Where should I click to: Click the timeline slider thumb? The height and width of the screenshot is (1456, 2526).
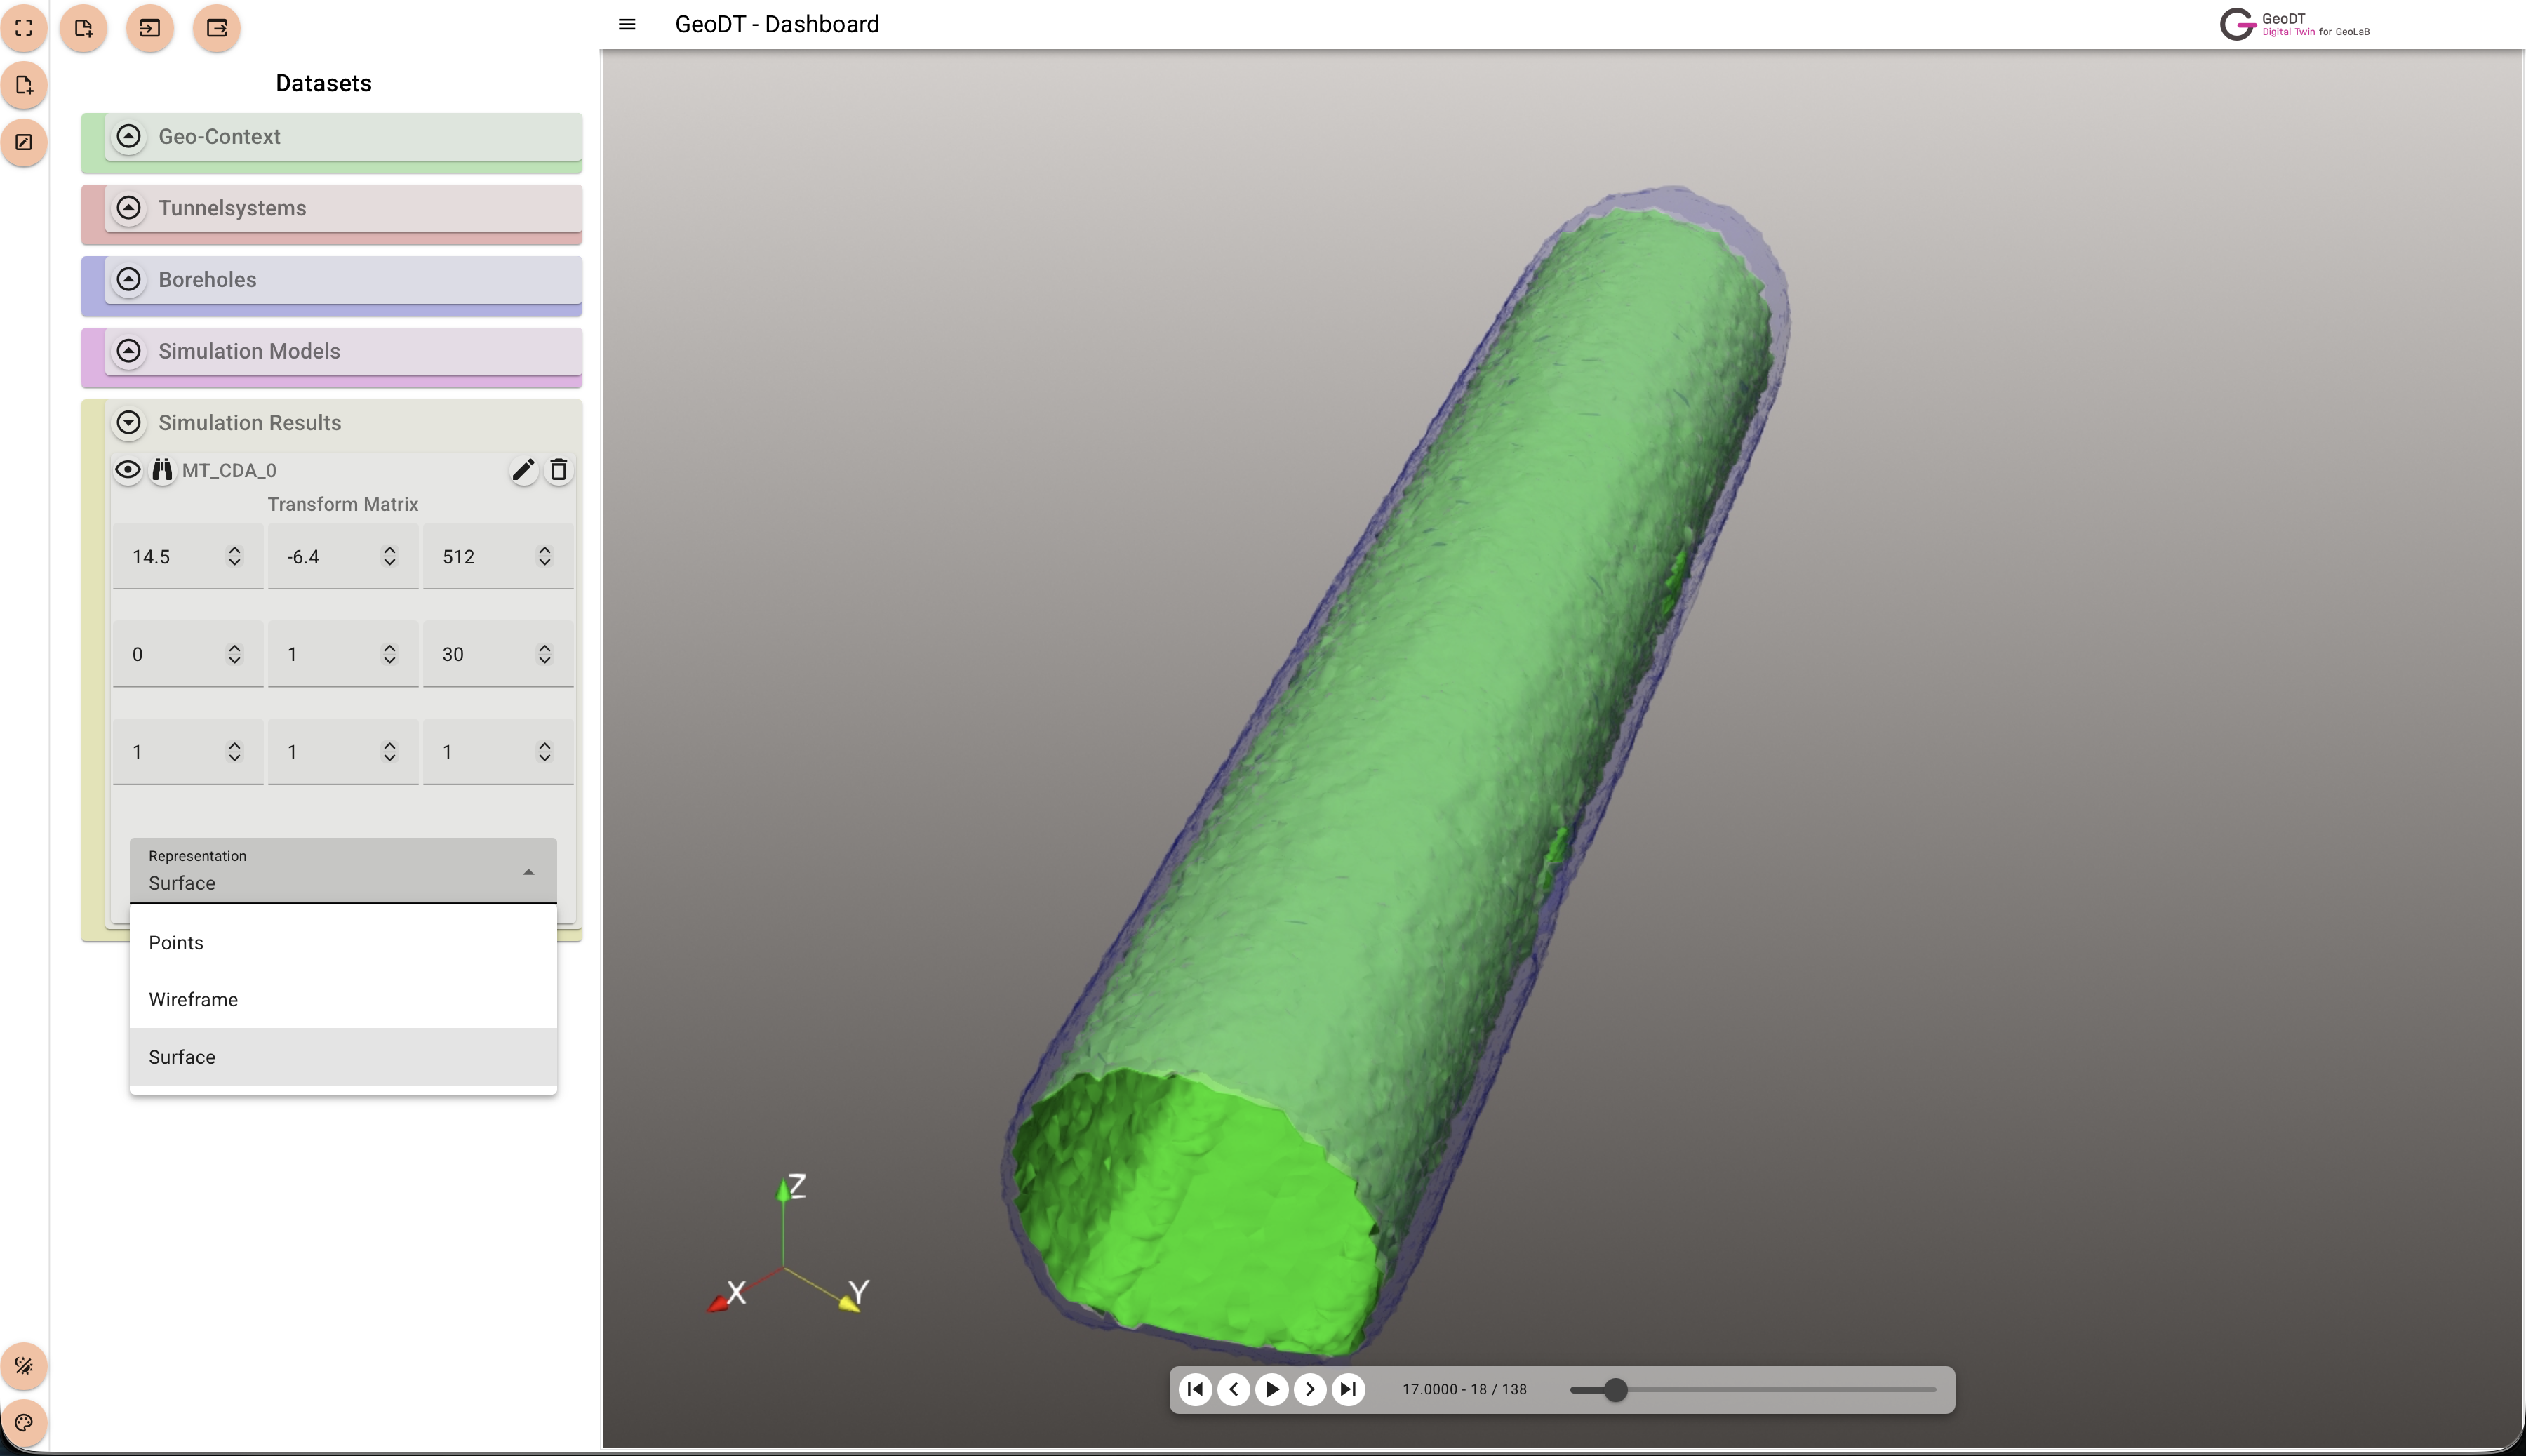tap(1615, 1389)
